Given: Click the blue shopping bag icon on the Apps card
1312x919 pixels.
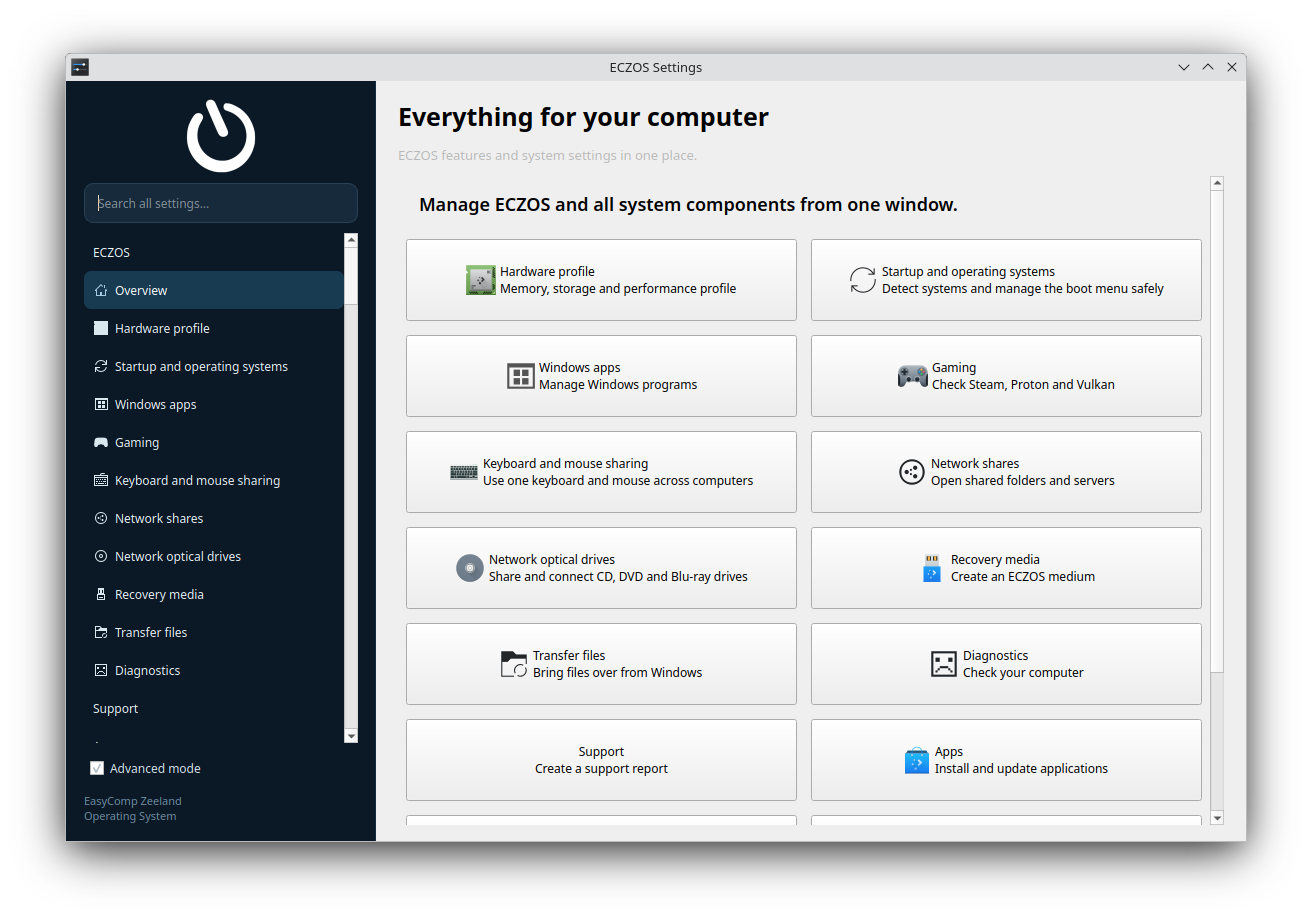Looking at the screenshot, I should 917,760.
